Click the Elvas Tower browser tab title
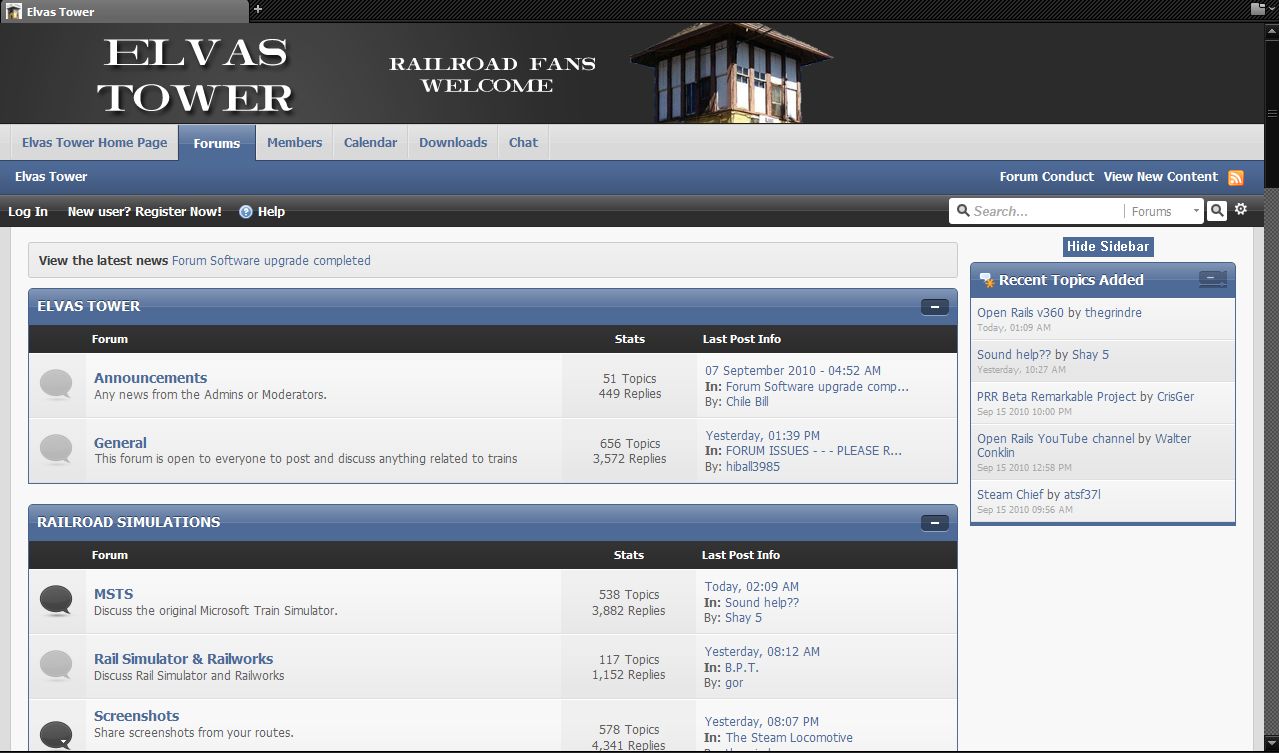The image size is (1279, 753). click(61, 12)
